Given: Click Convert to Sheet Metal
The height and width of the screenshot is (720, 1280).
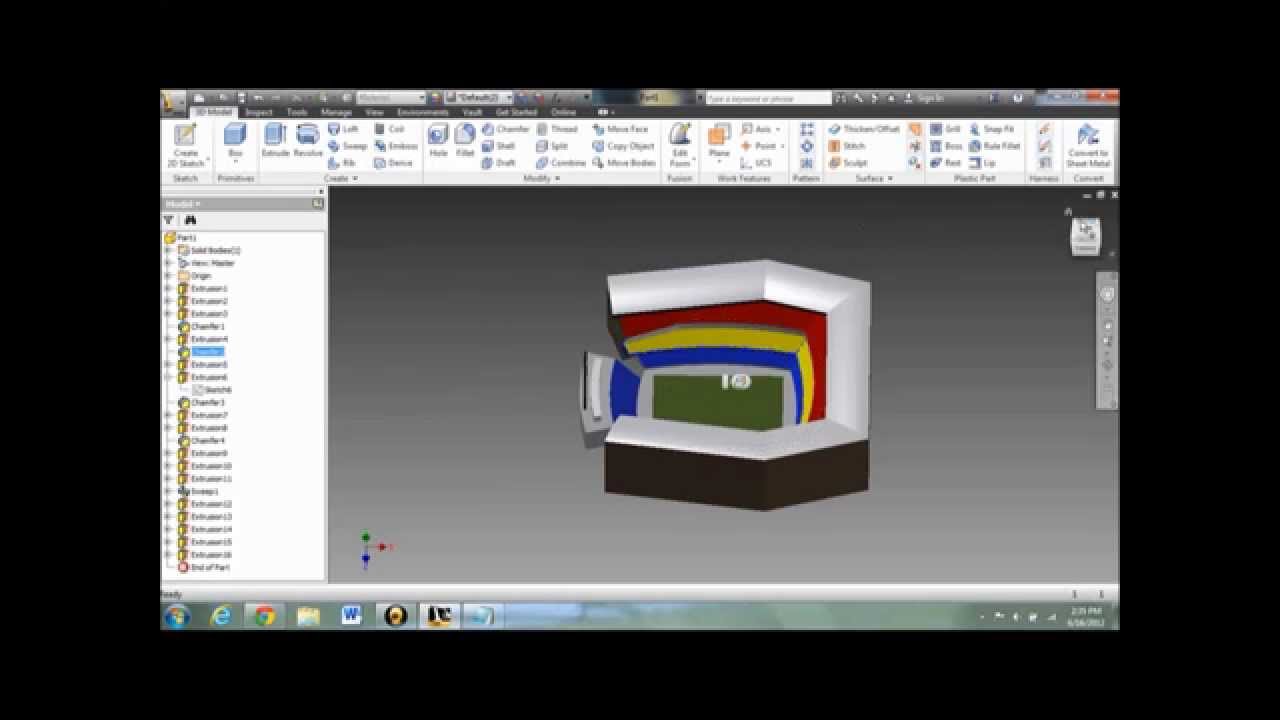Looking at the screenshot, I should tap(1088, 146).
